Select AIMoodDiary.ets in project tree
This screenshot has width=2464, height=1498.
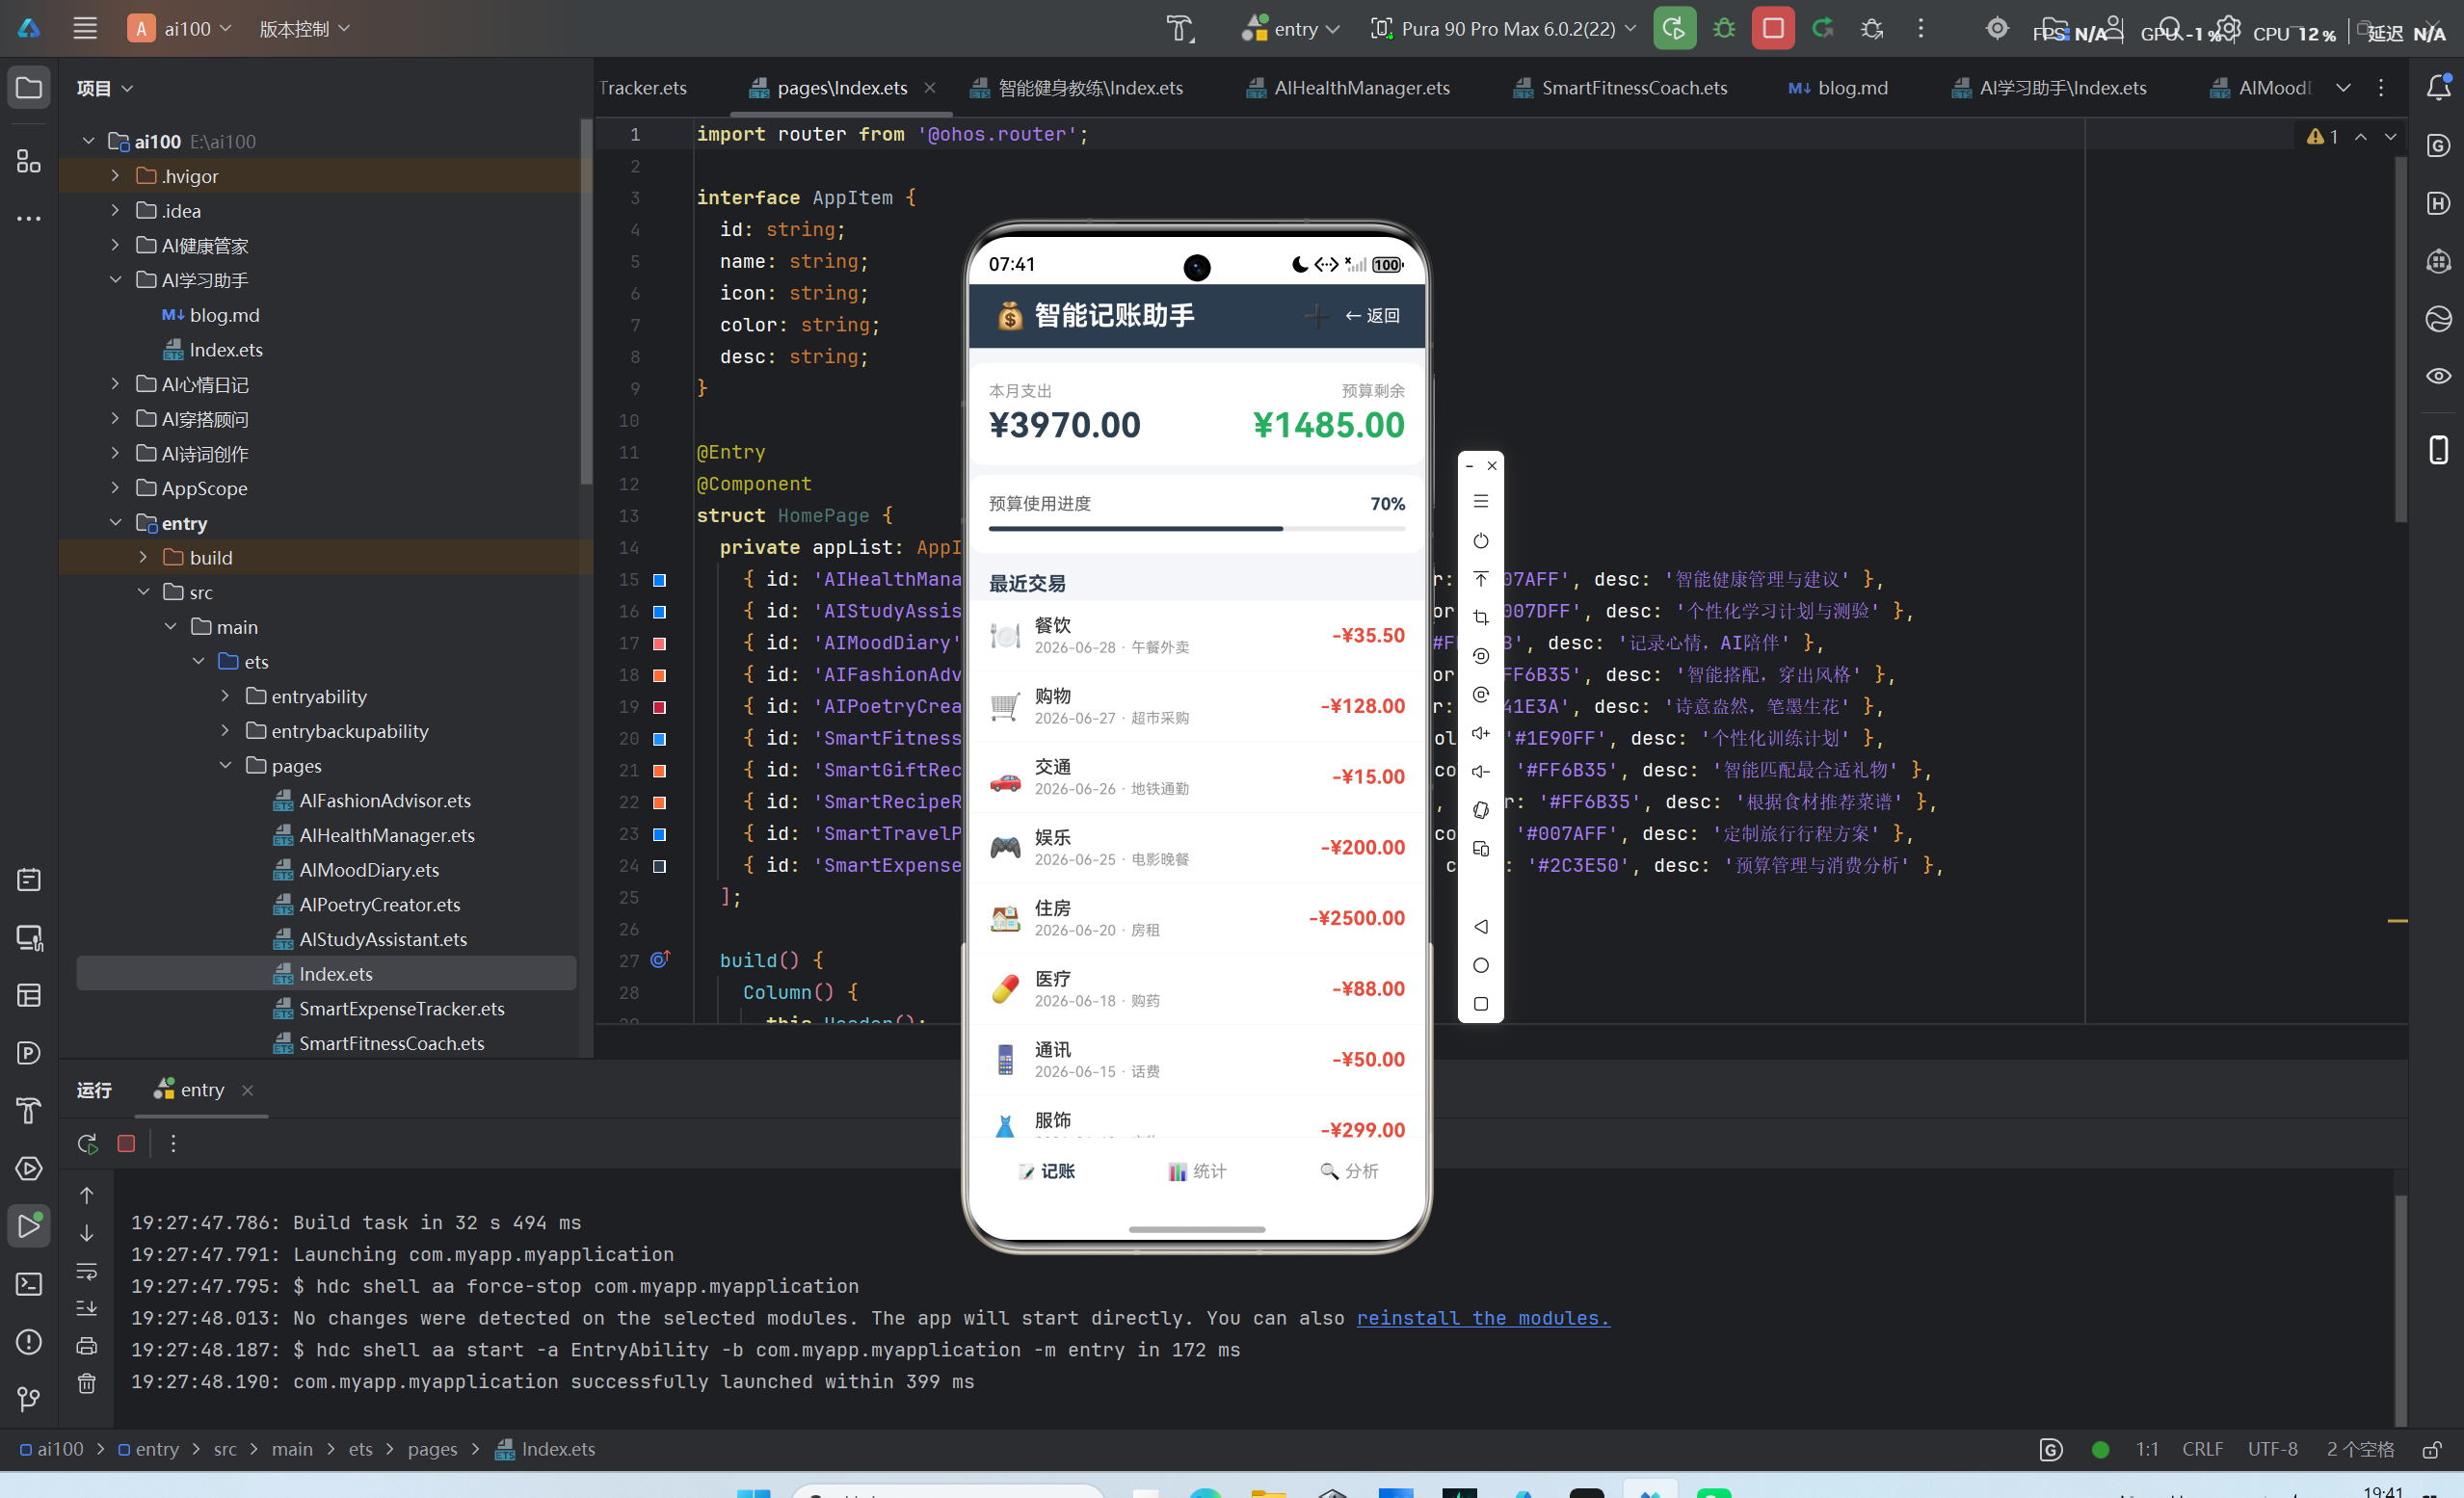click(369, 869)
